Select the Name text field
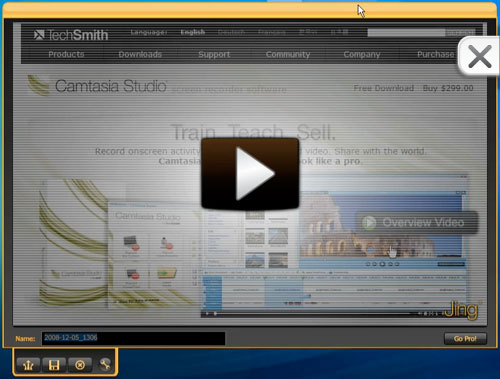The width and height of the screenshot is (500, 379). (133, 338)
